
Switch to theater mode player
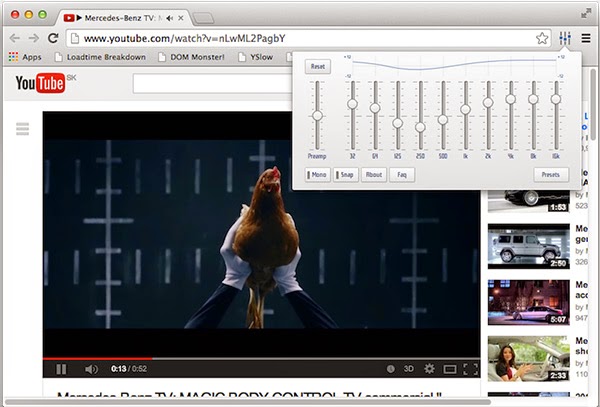point(450,369)
